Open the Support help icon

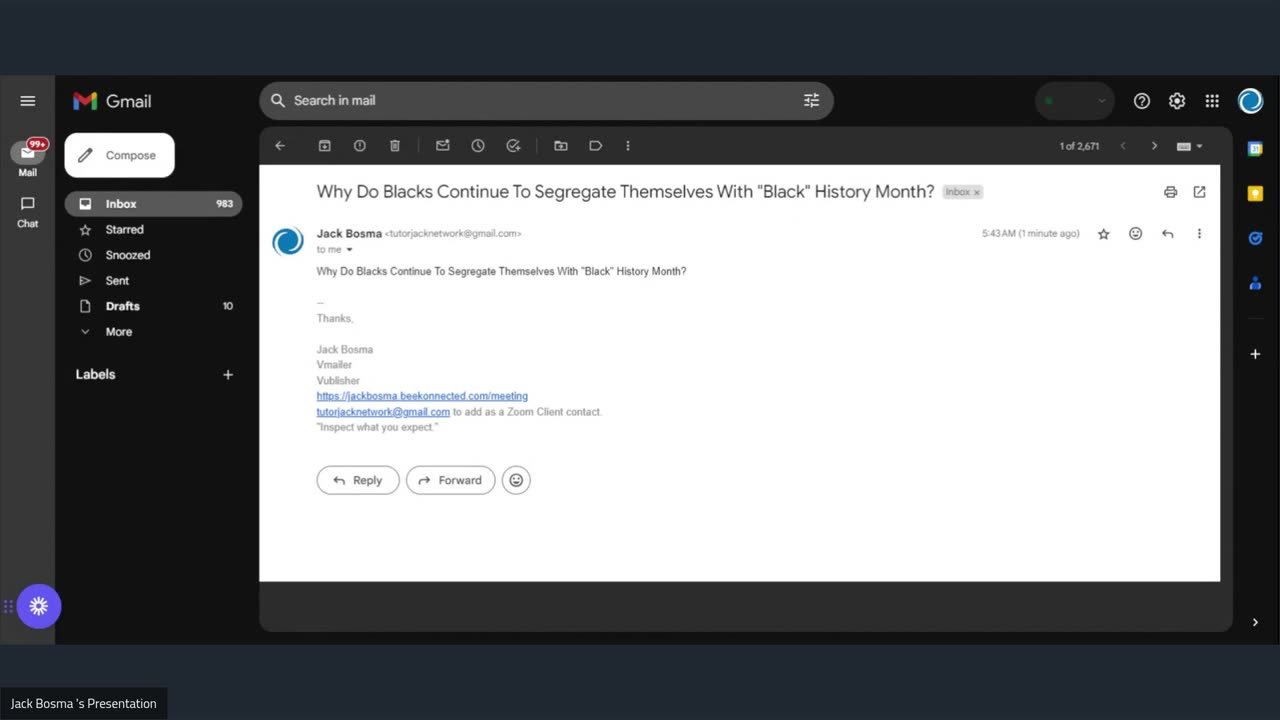1142,101
